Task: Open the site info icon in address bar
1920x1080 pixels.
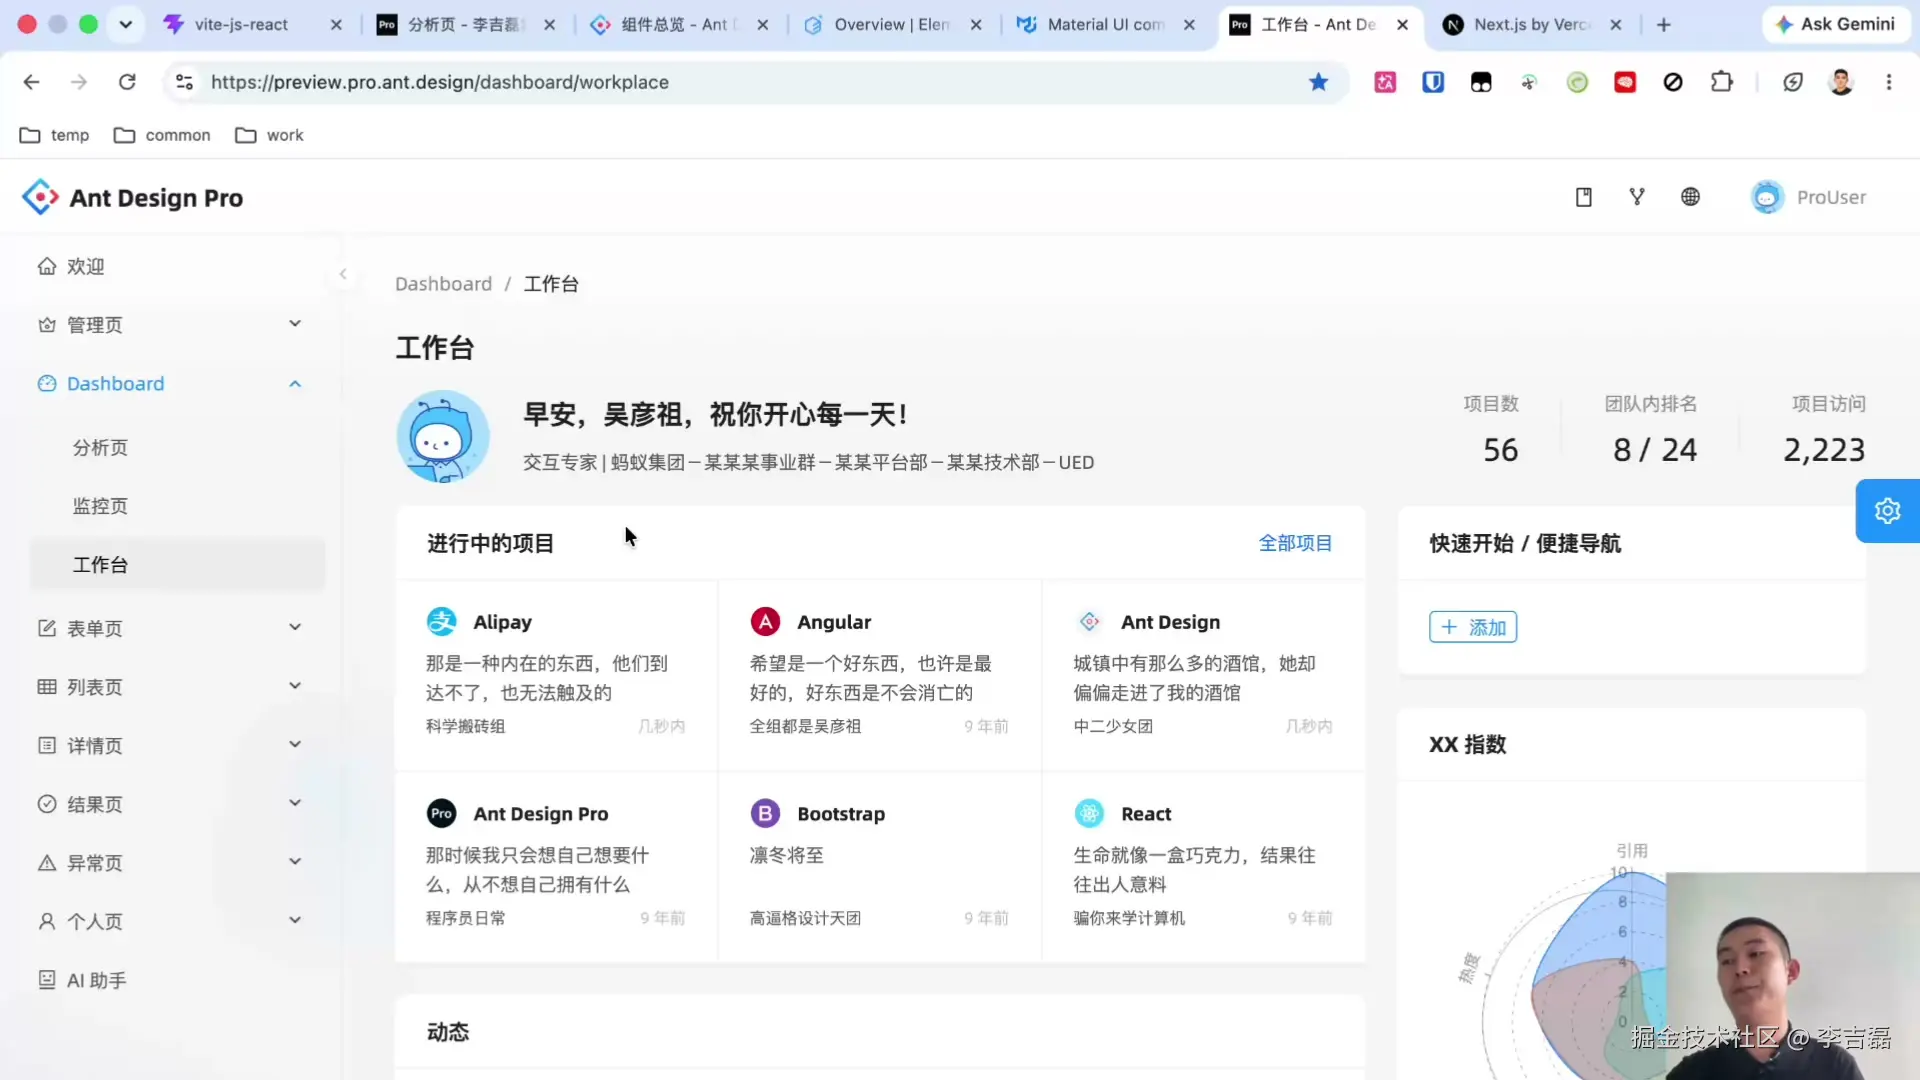Action: tap(184, 82)
